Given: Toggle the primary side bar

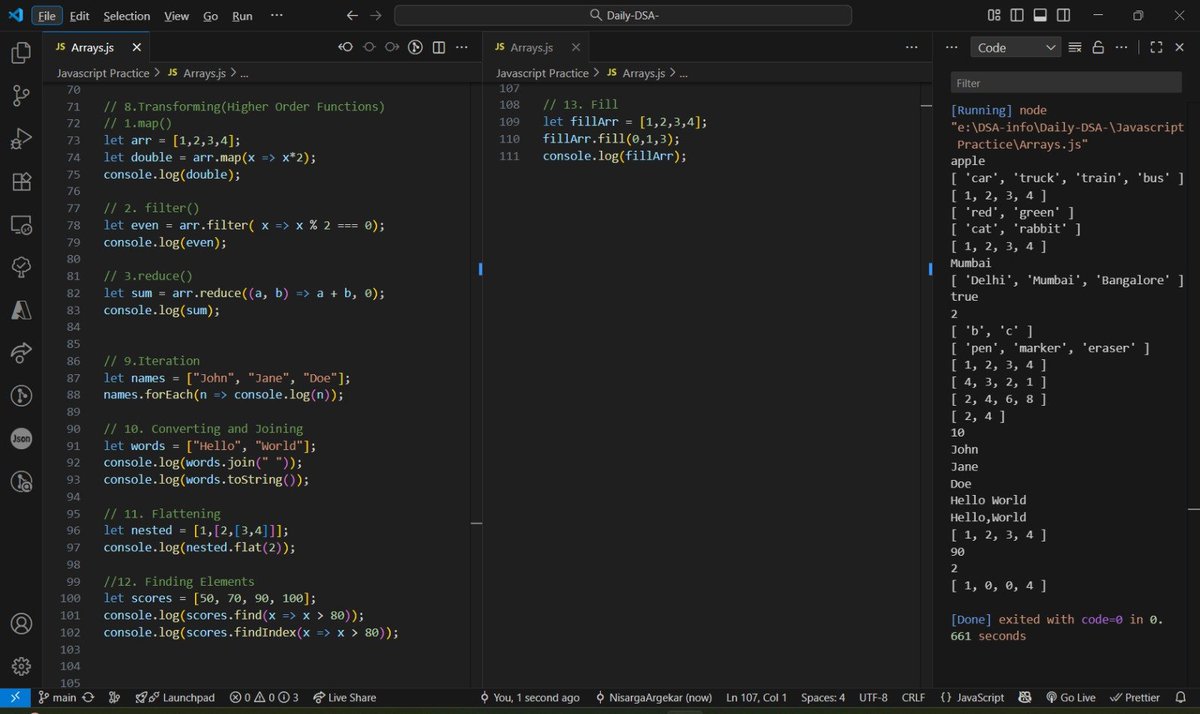Looking at the screenshot, I should [x=1017, y=15].
